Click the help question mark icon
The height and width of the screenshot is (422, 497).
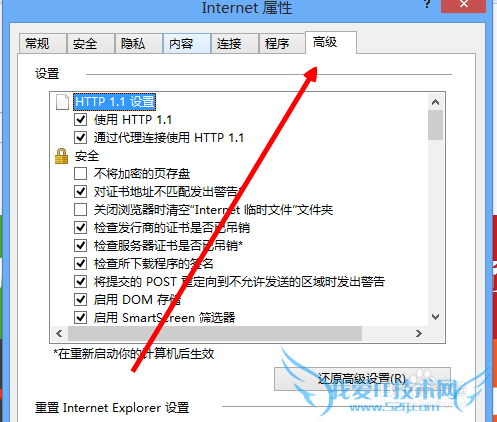426,4
